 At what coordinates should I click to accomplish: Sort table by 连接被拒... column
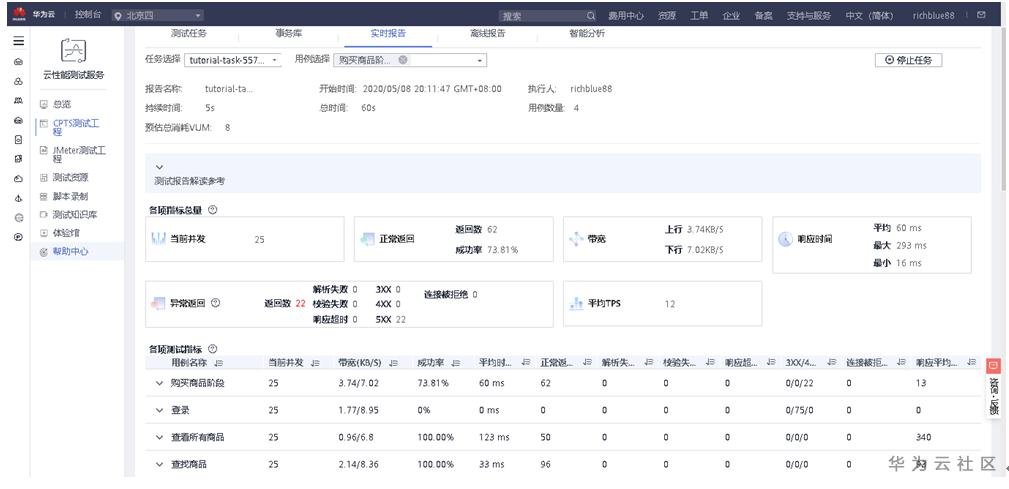pos(901,363)
